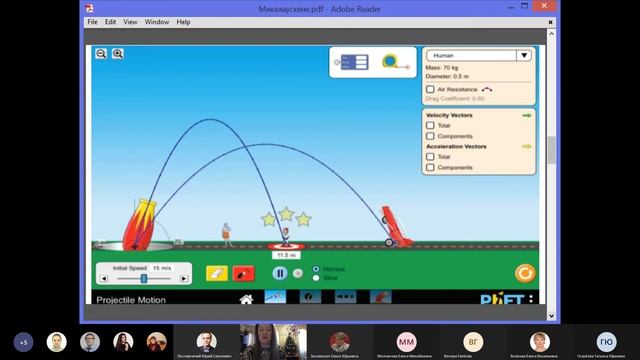Viewport: 640px width, 360px height.
Task: Click the zoom out magnifier icon
Action: pyautogui.click(x=101, y=53)
